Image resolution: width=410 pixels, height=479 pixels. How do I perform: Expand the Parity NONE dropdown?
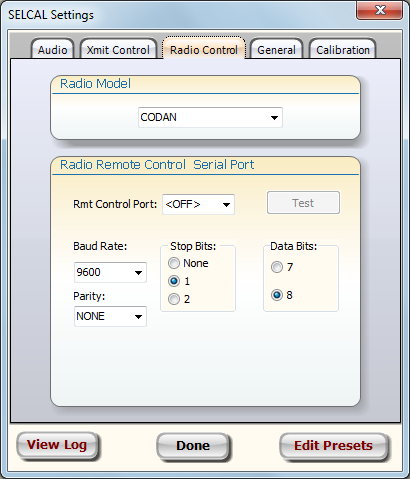(x=110, y=316)
